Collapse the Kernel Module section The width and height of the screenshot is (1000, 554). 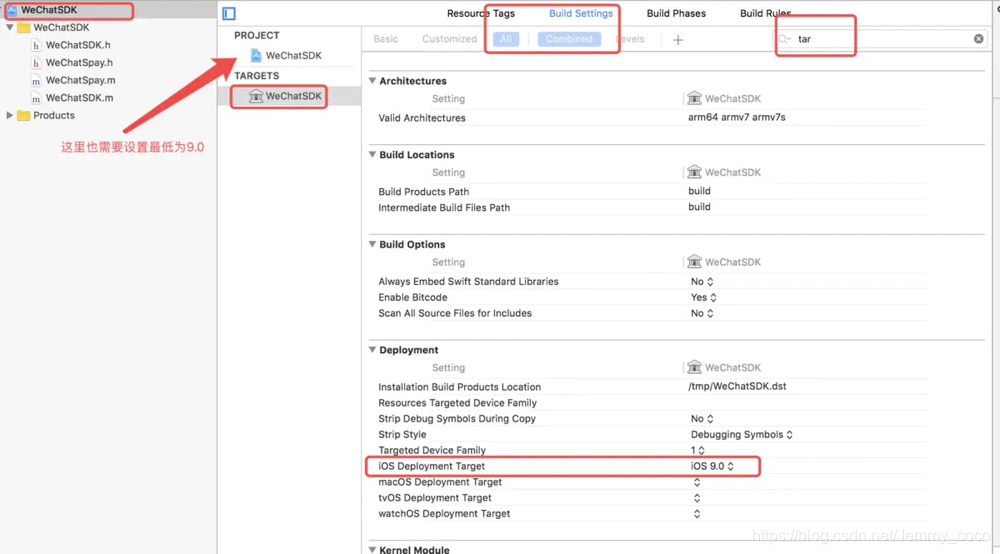click(x=372, y=549)
